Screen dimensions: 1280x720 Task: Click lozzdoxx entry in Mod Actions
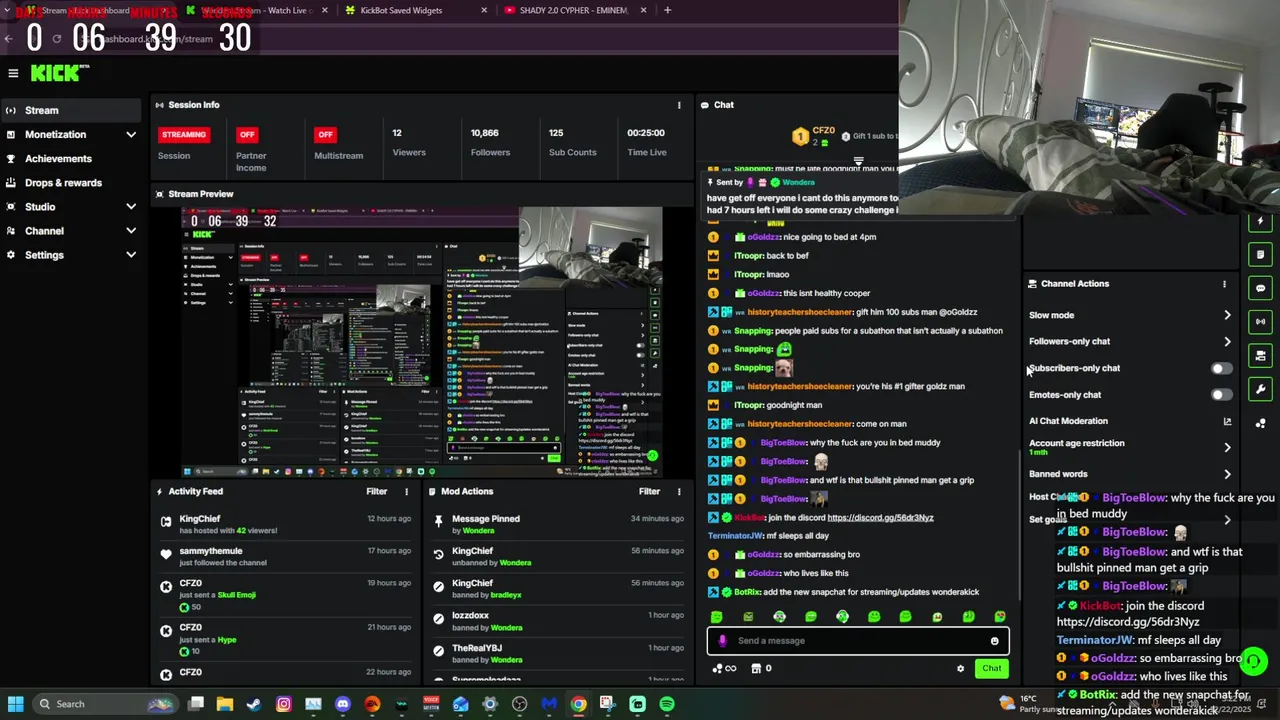(x=470, y=616)
